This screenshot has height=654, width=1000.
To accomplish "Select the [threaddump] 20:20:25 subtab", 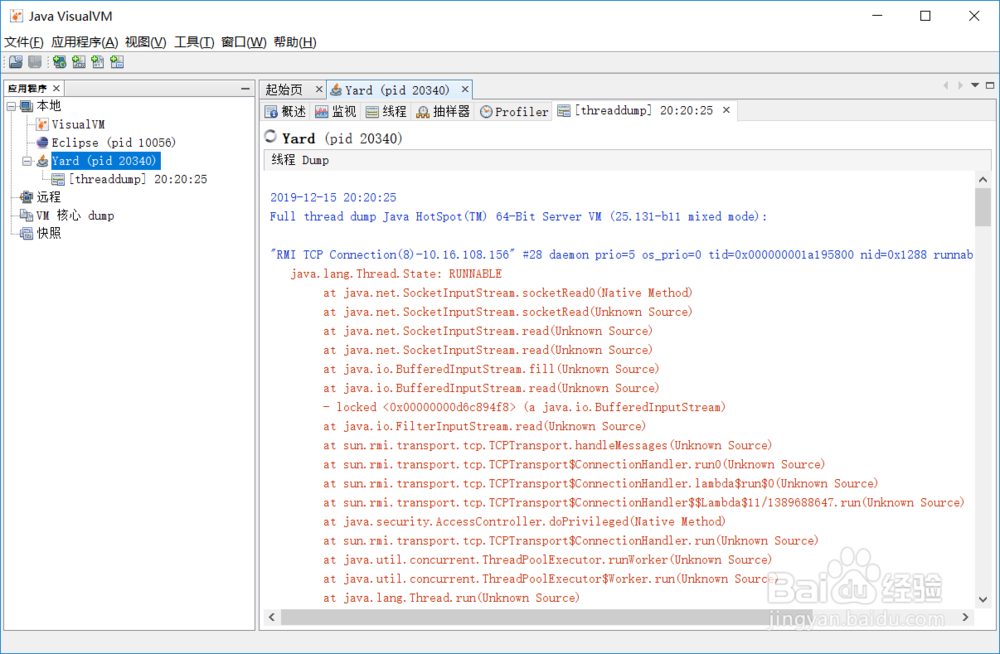I will 643,110.
